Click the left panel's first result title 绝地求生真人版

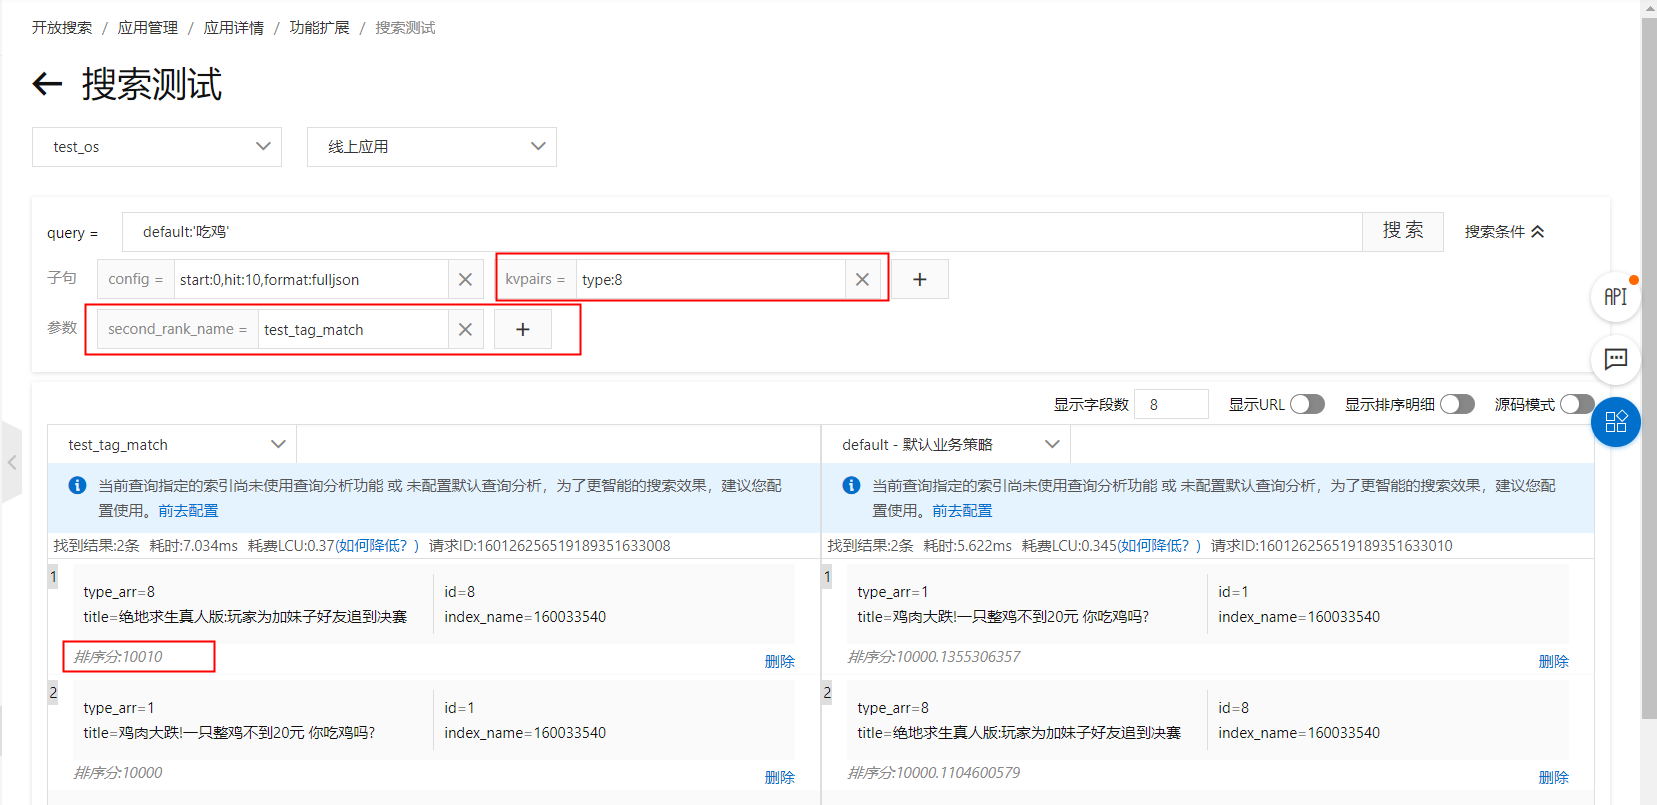click(x=245, y=617)
